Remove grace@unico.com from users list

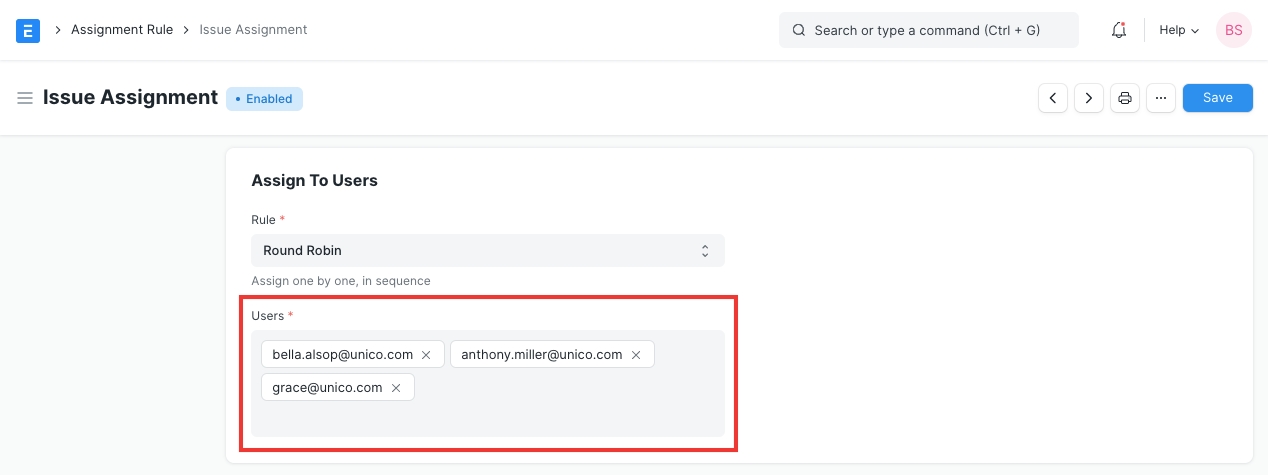coord(396,388)
